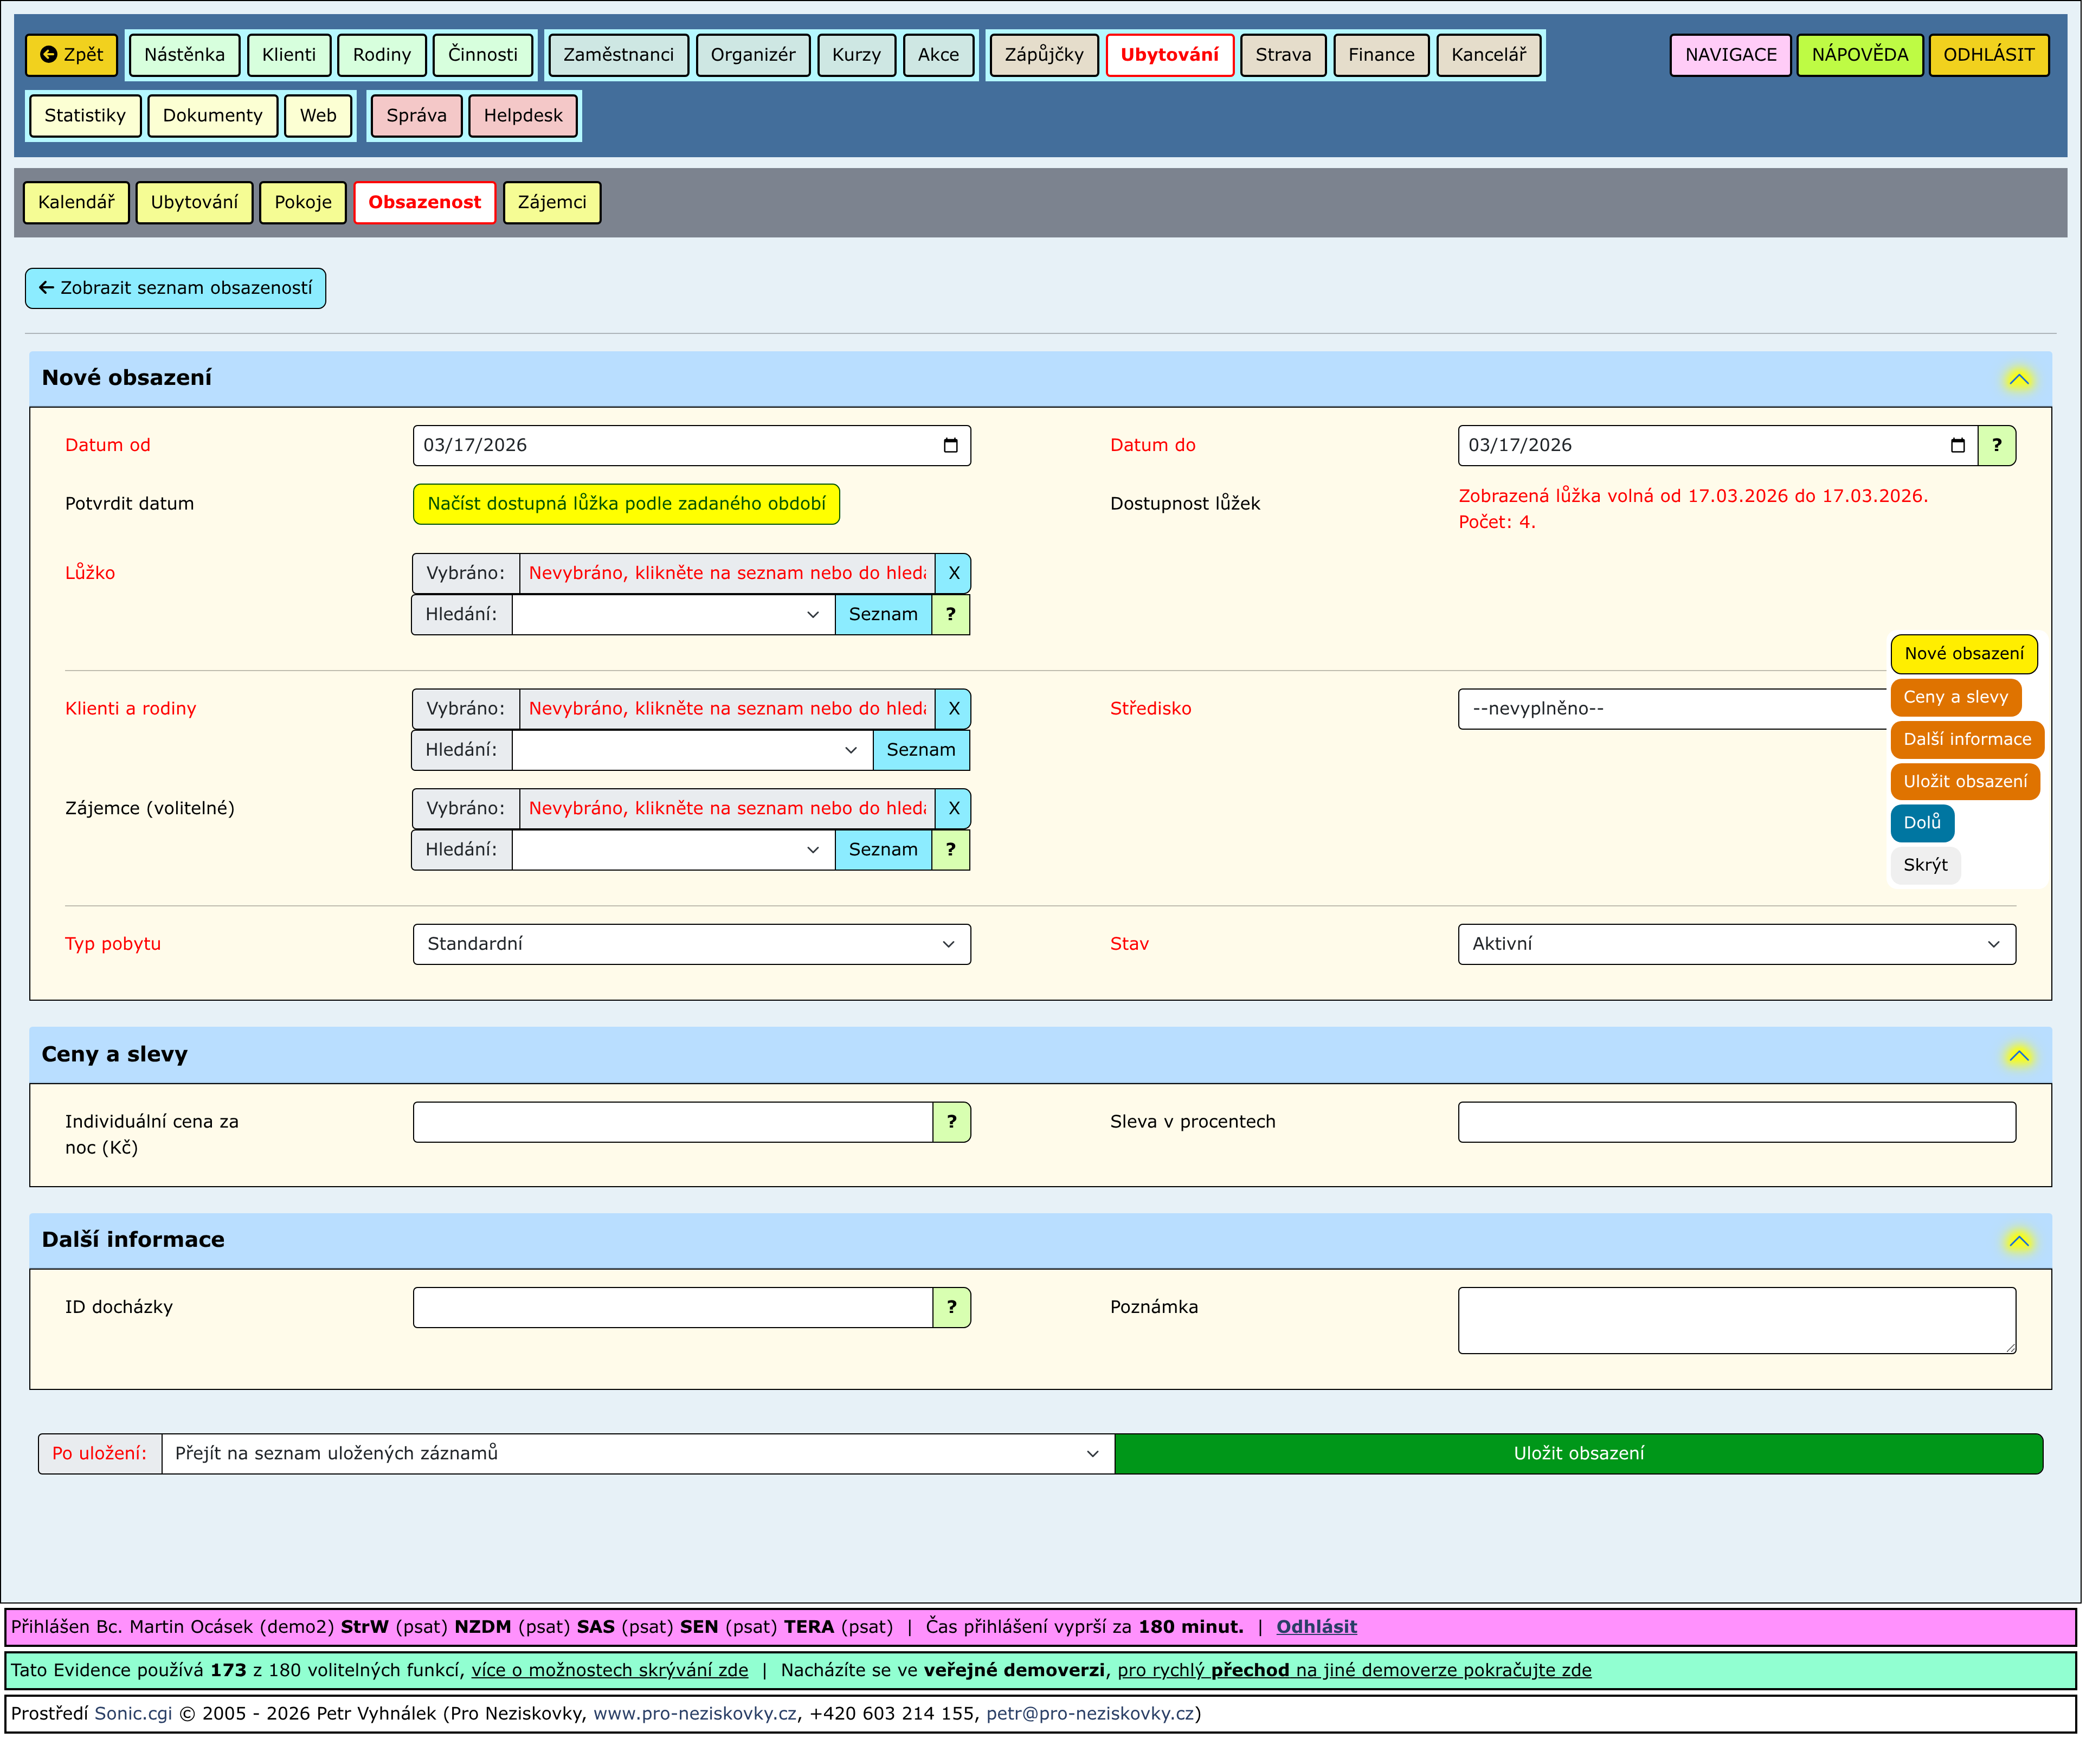Open the Datum od calendar picker icon
The image size is (2086, 1764).
click(951, 446)
